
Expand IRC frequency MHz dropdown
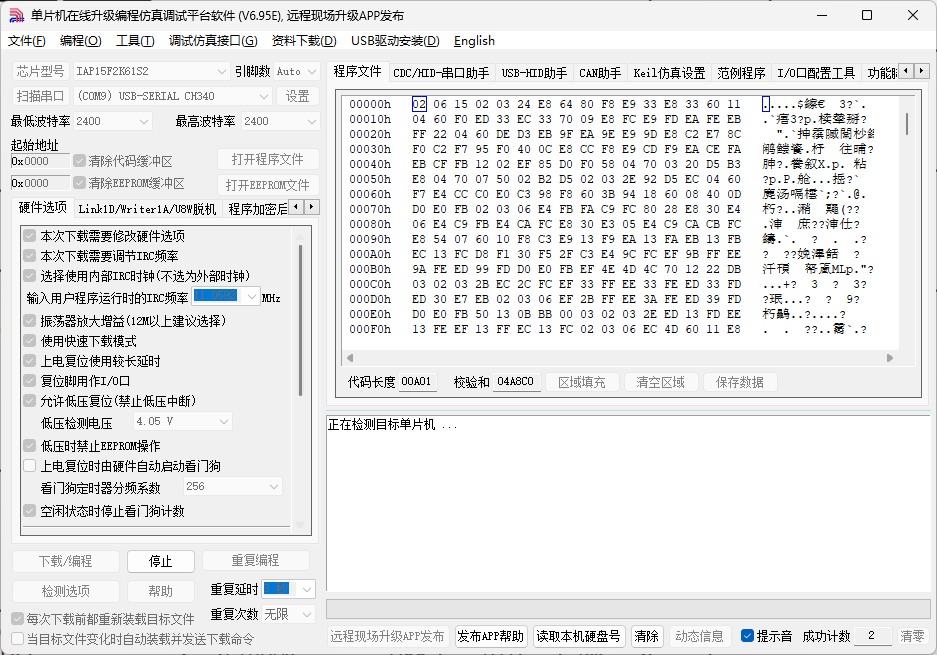pyautogui.click(x=251, y=296)
